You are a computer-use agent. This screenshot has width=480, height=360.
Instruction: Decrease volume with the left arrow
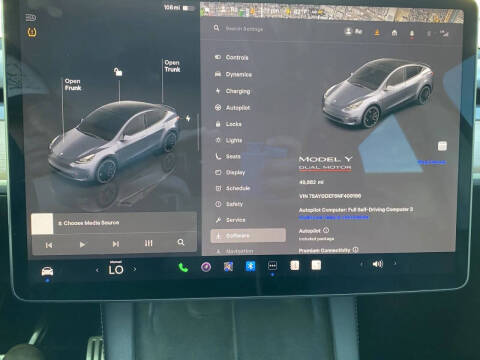(361, 265)
